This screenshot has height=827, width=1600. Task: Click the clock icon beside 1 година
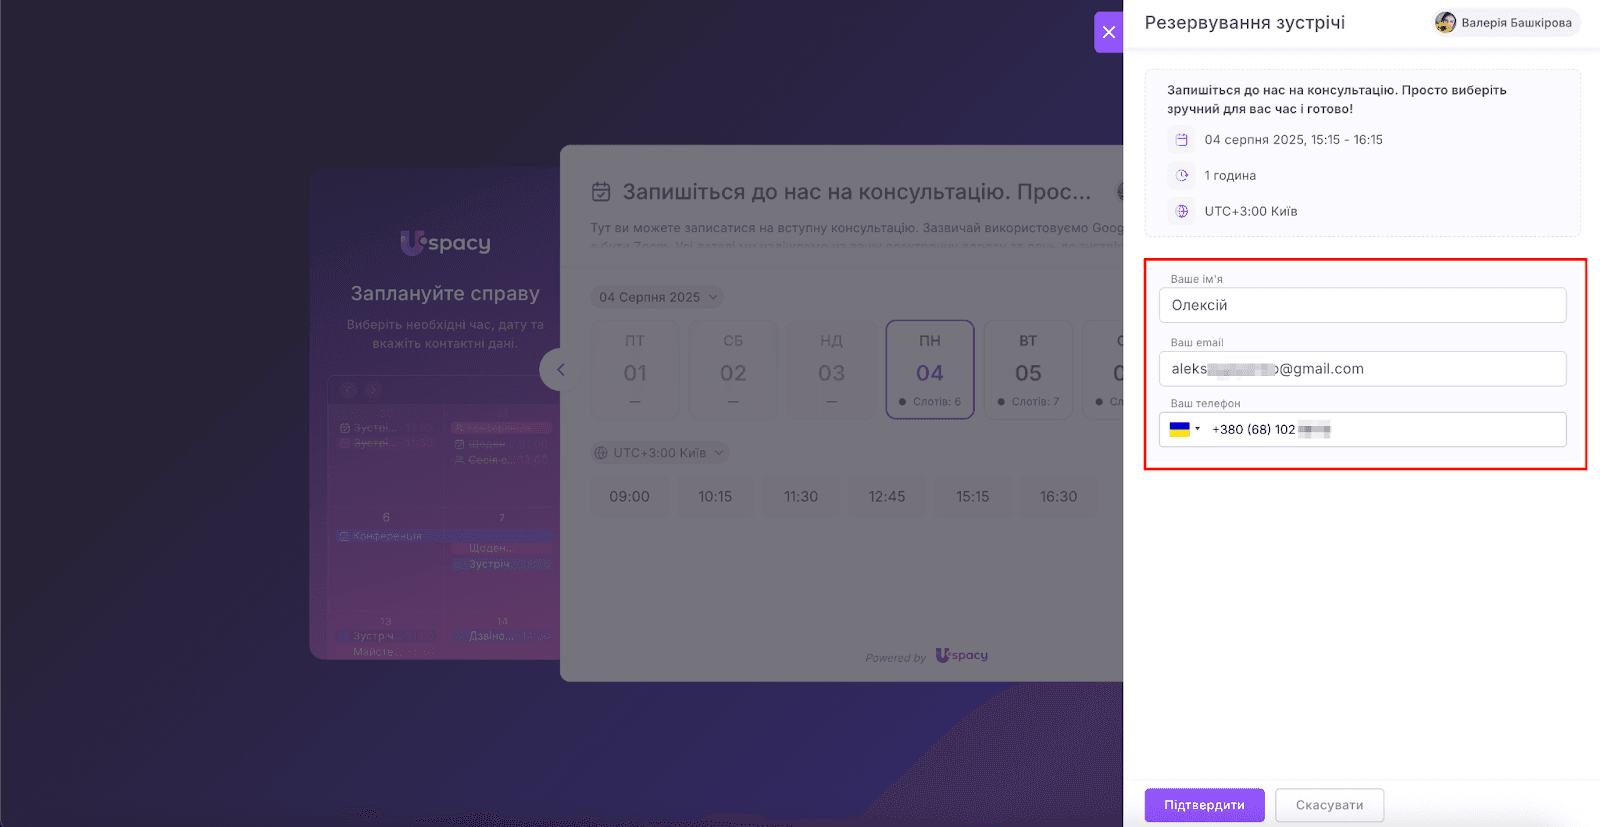[x=1182, y=176]
